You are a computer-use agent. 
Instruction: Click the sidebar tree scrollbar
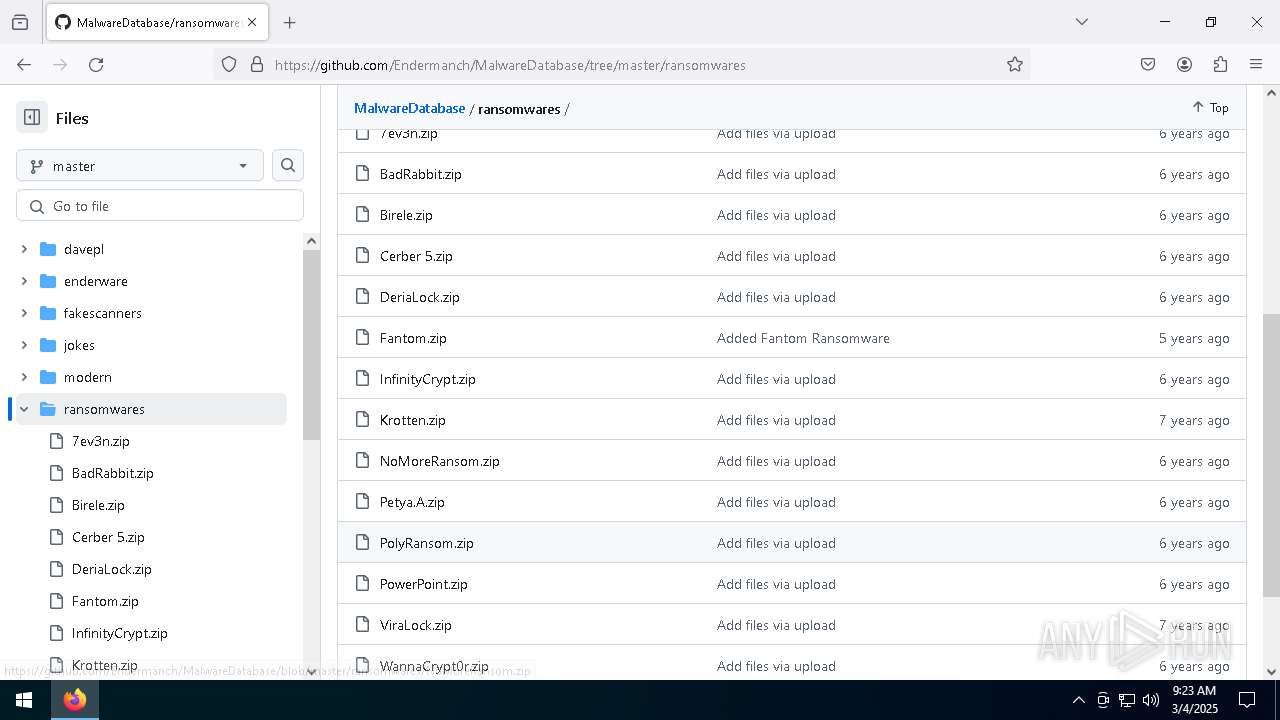[311, 345]
